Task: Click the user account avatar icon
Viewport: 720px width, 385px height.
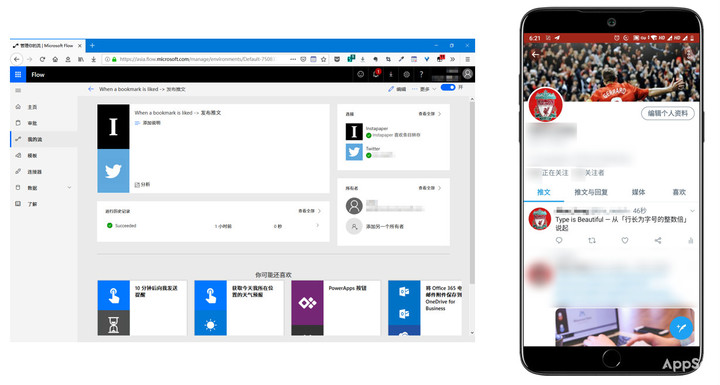Action: coord(467,74)
